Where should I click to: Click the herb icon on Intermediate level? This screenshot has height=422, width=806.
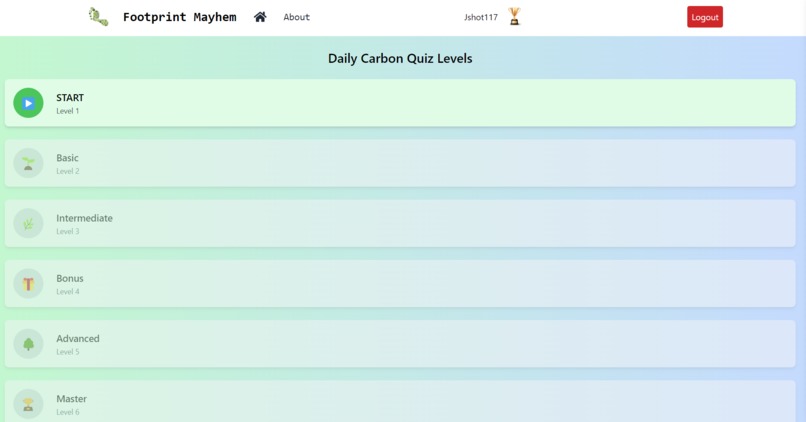pos(28,223)
